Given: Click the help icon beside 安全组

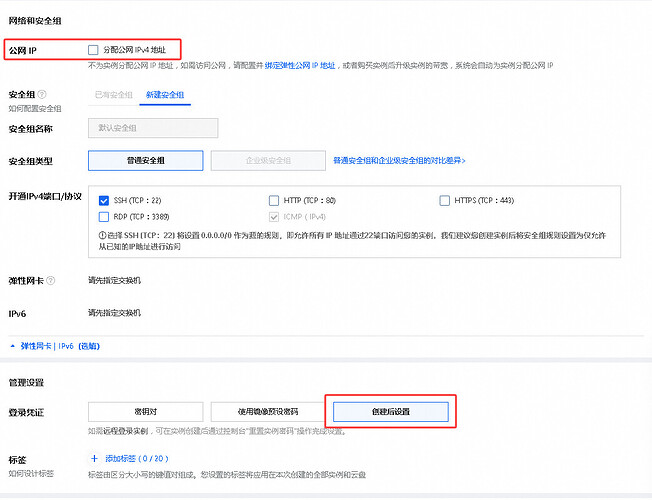Looking at the screenshot, I should tap(42, 94).
